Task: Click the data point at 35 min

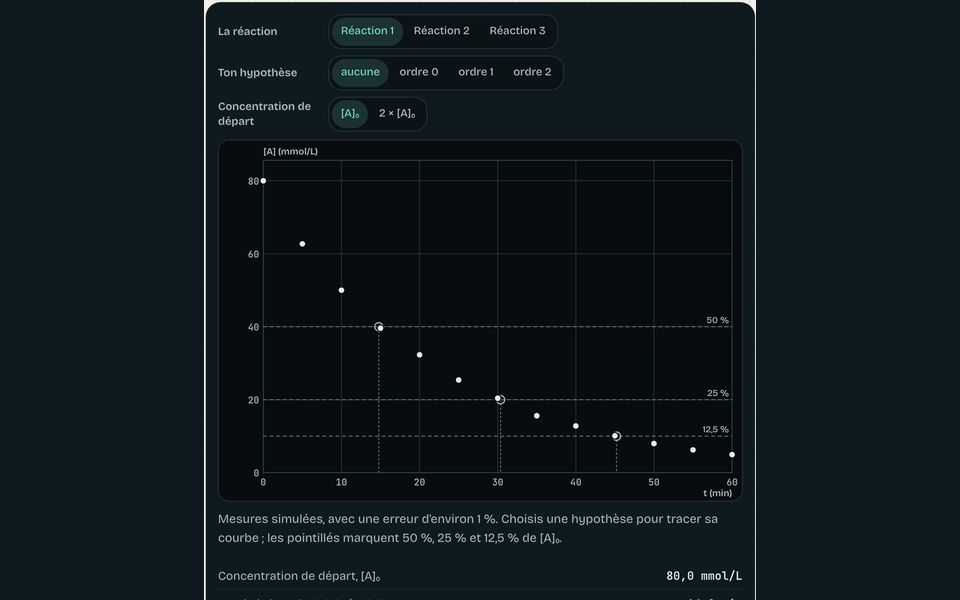Action: click(x=537, y=416)
